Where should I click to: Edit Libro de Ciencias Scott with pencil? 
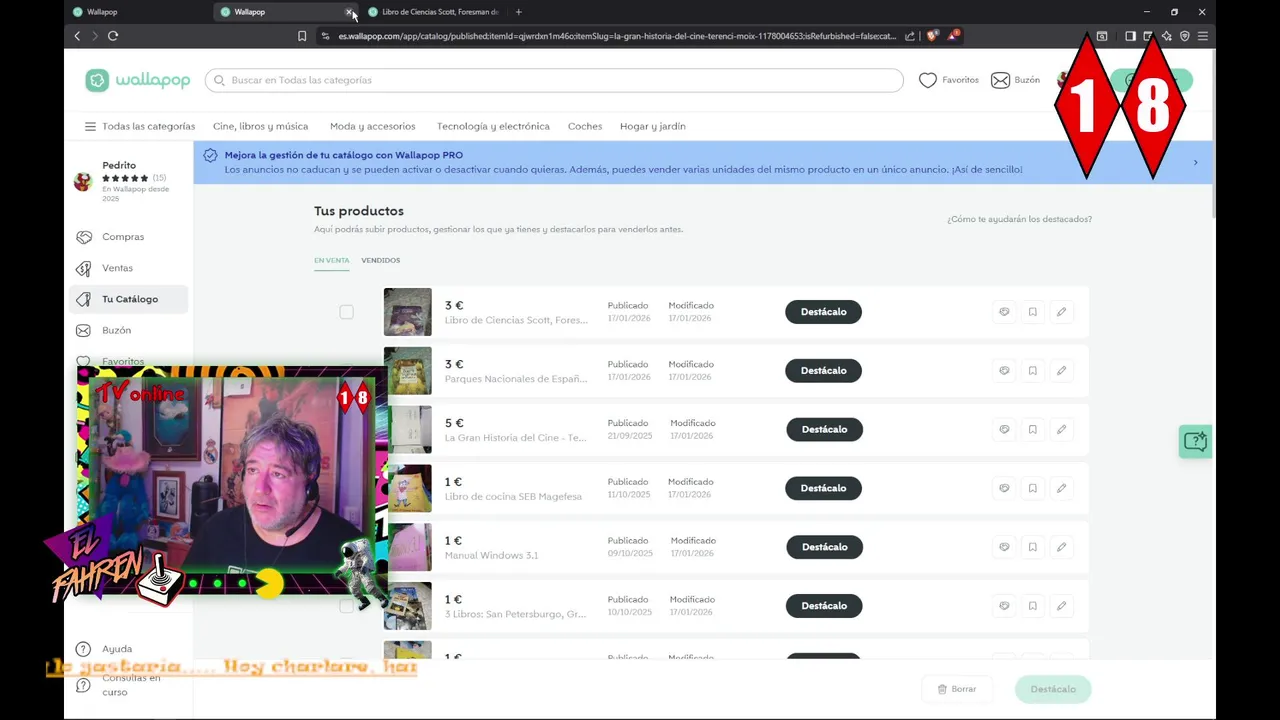point(1061,312)
